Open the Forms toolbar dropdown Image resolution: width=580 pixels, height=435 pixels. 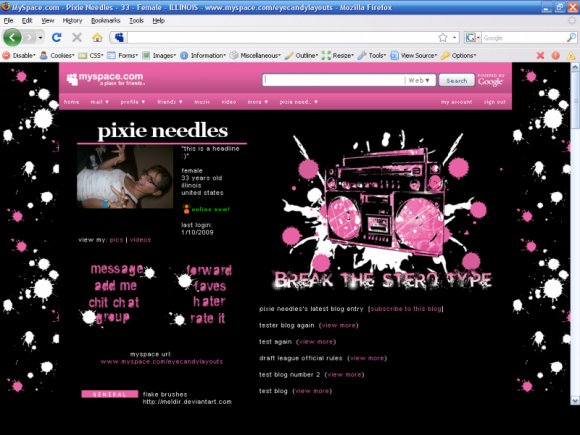click(x=123, y=55)
